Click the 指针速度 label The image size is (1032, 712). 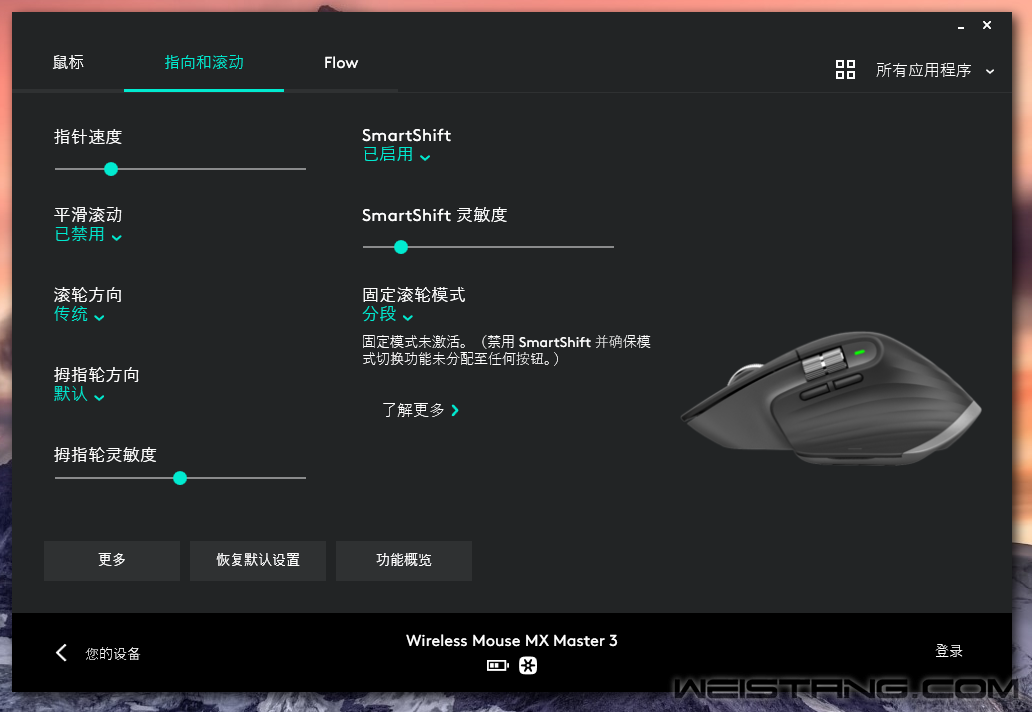point(88,137)
